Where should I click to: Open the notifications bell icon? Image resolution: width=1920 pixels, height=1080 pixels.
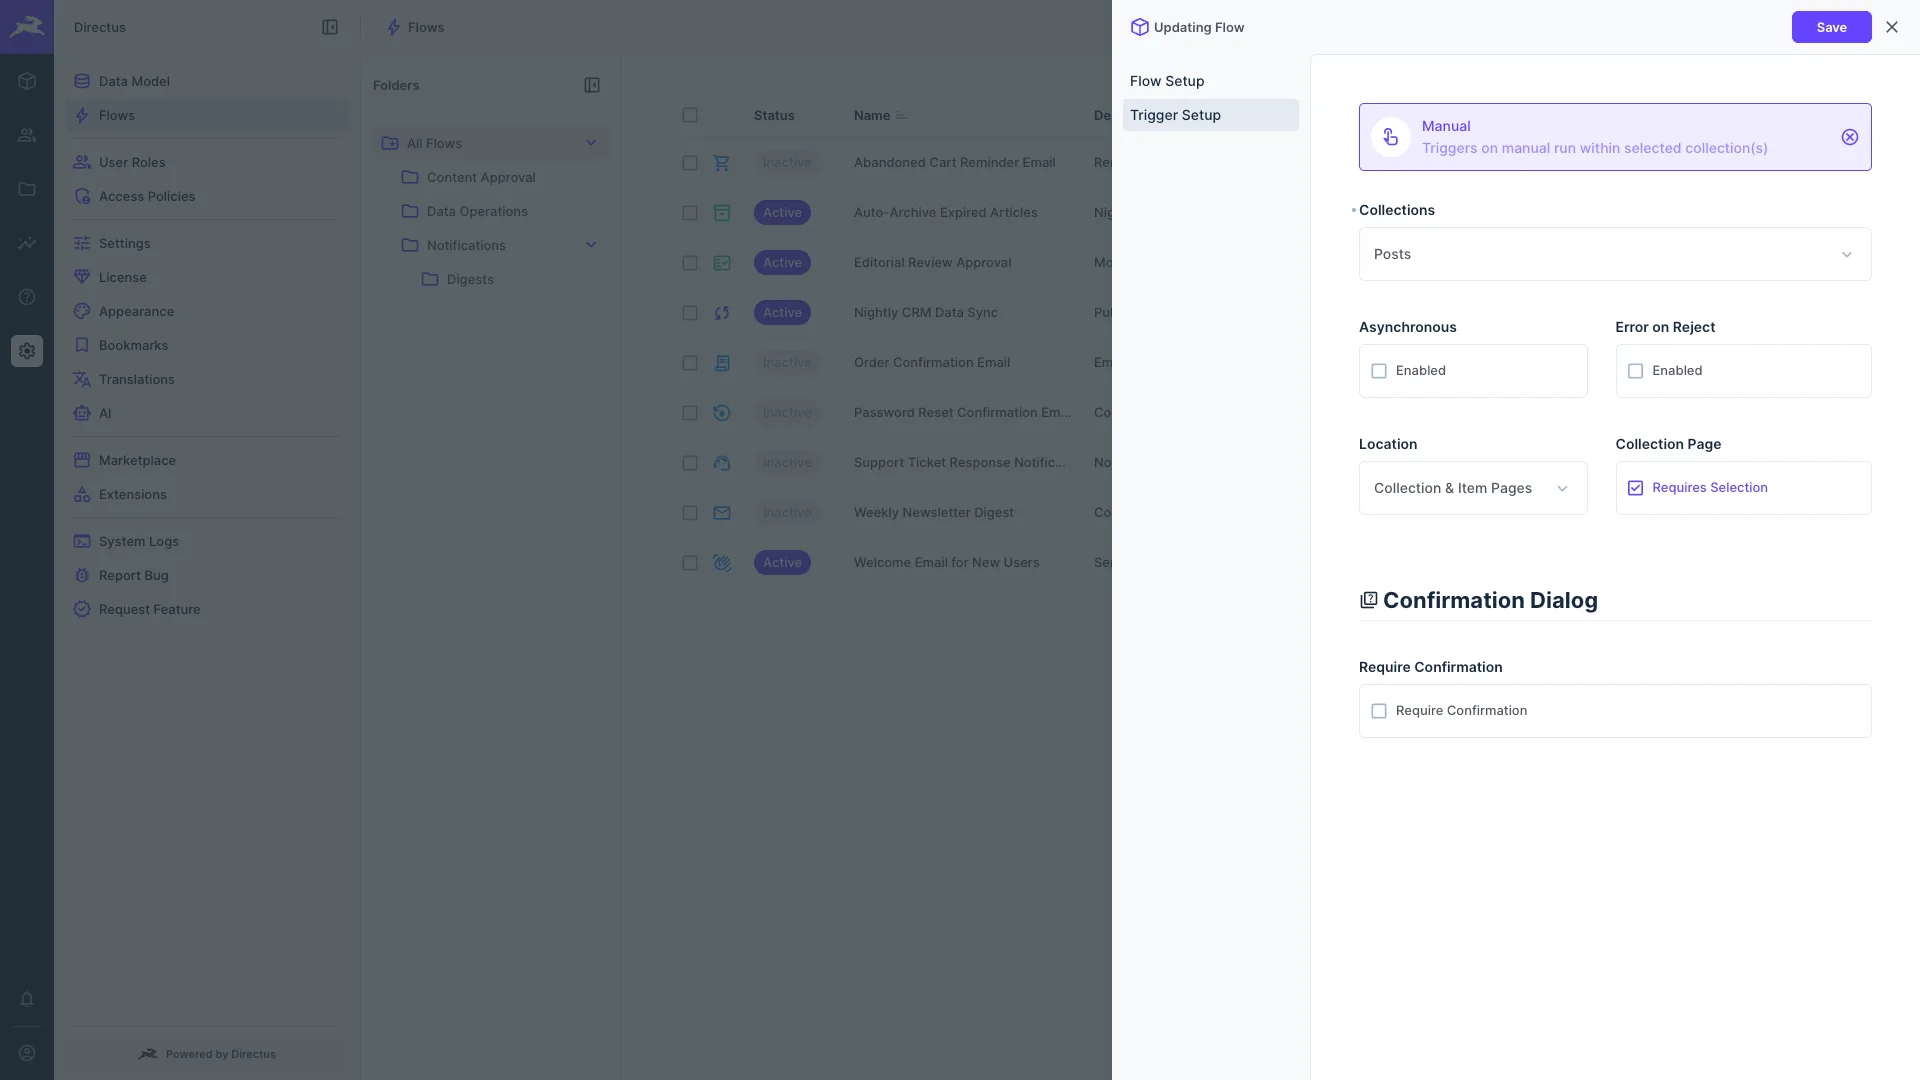click(x=27, y=999)
